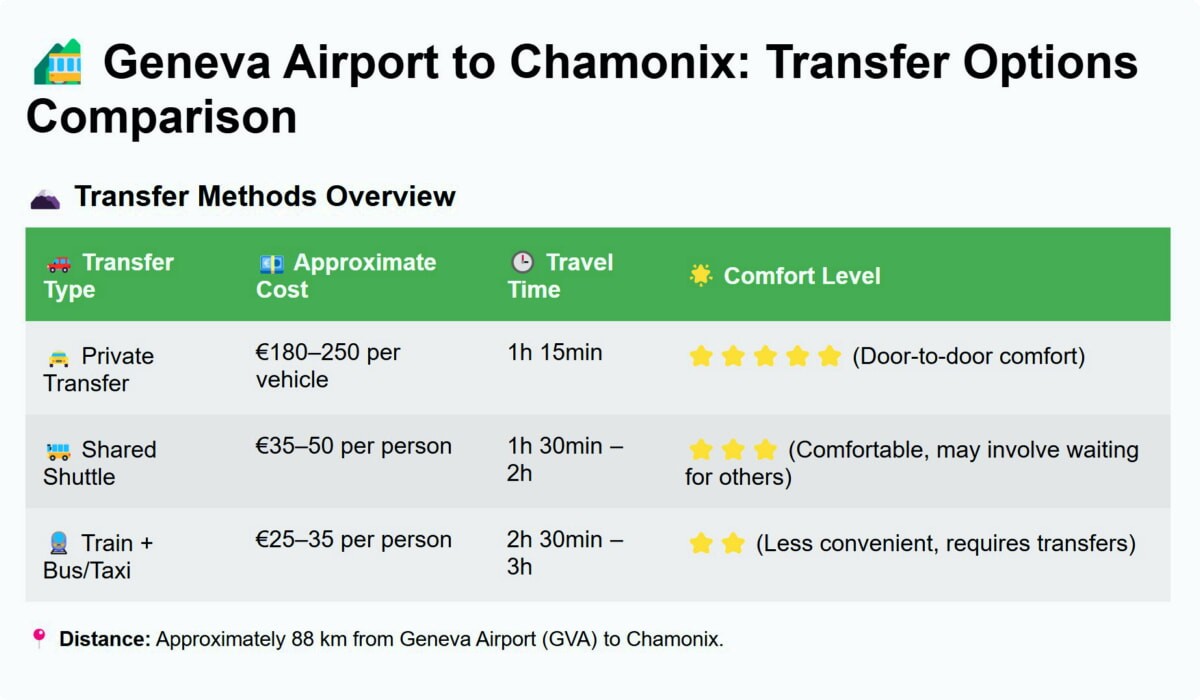Click the sun star icon beside Comfort Level
1200x700 pixels.
701,276
